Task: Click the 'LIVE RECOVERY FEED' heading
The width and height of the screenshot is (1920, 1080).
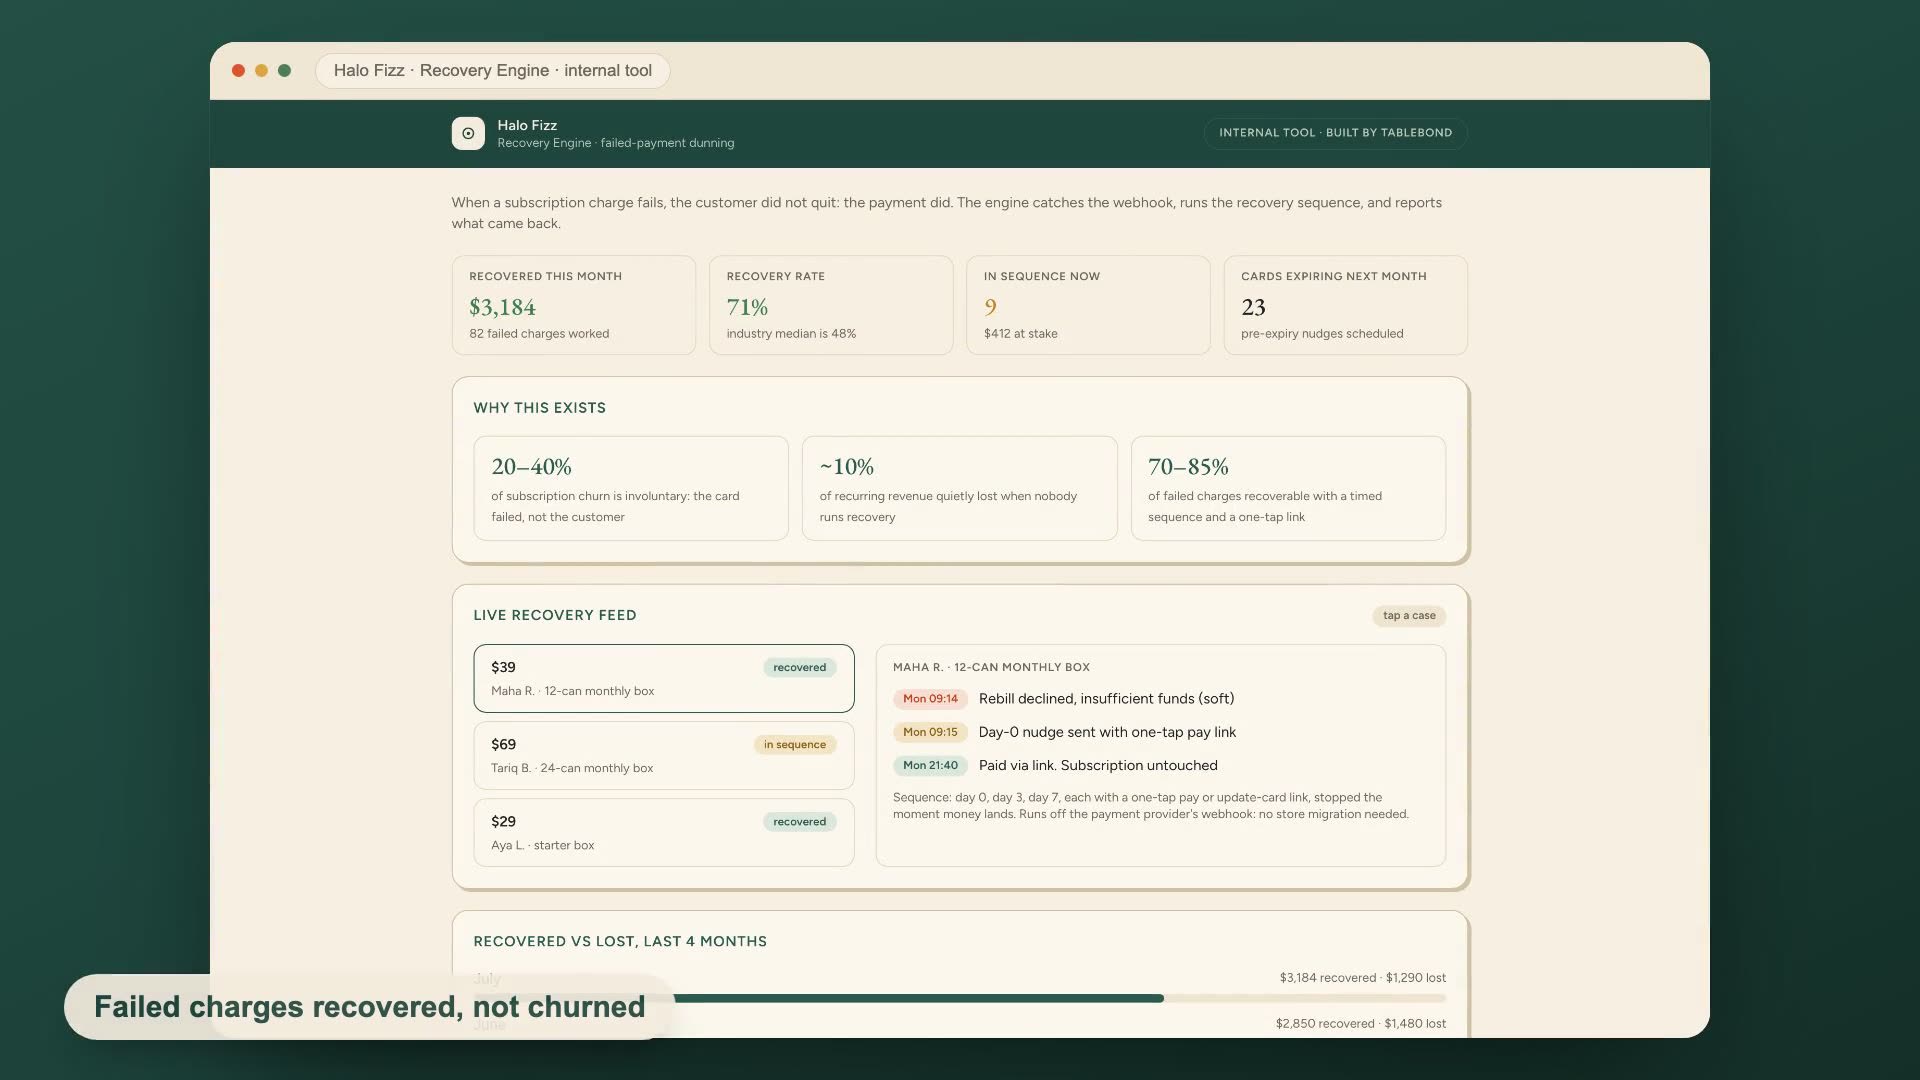Action: [x=555, y=616]
